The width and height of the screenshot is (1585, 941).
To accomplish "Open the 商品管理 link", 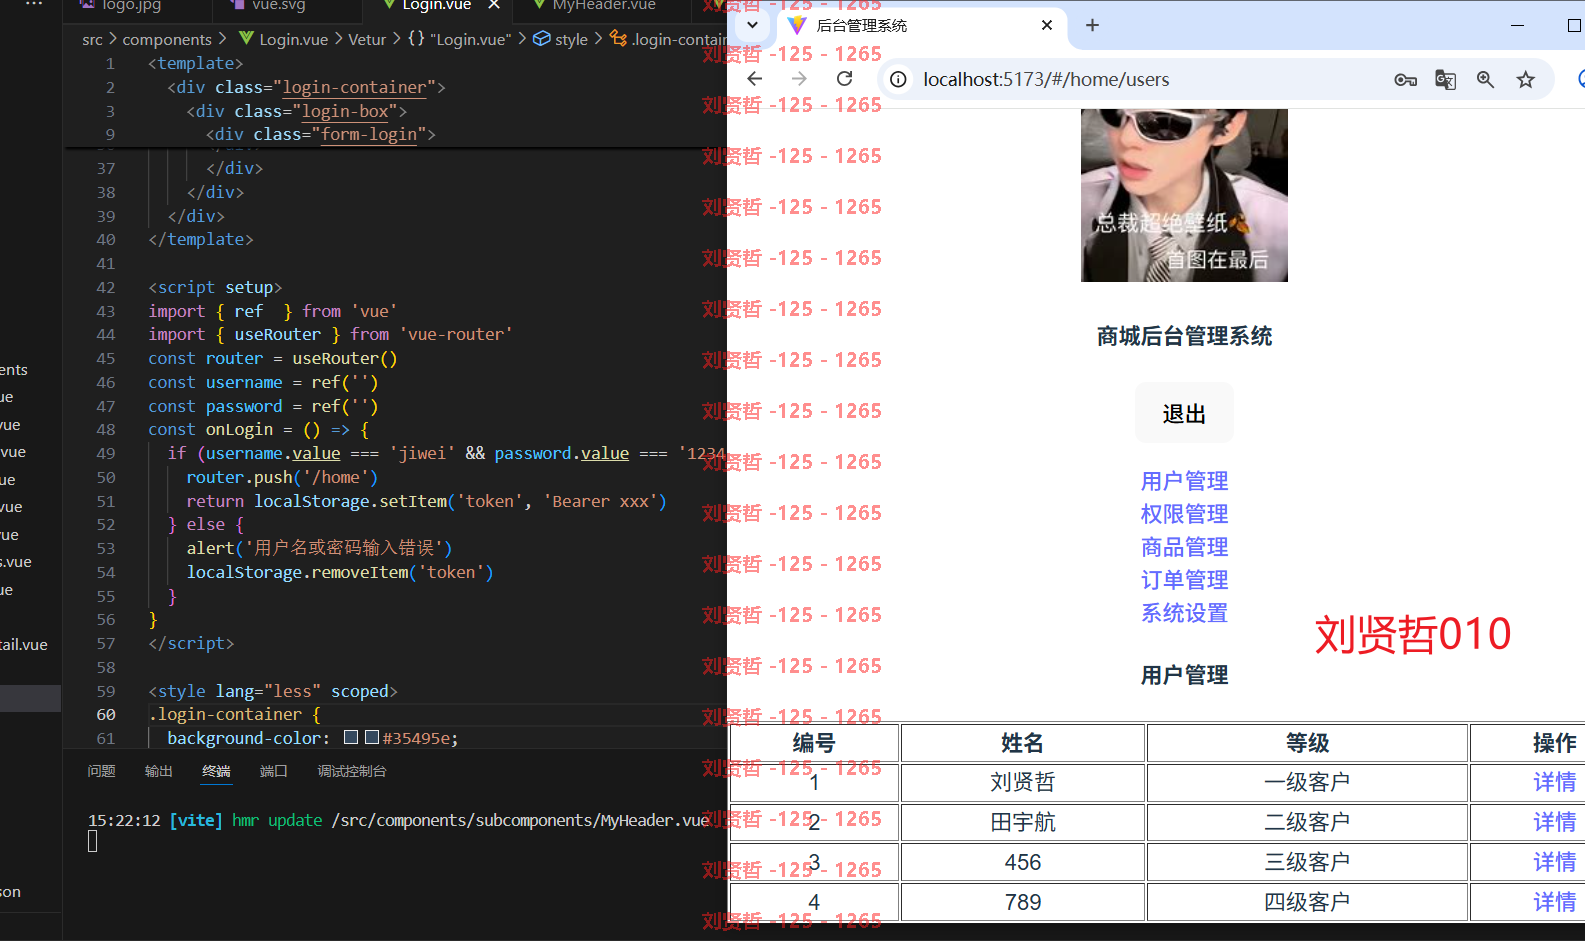I will pyautogui.click(x=1184, y=547).
